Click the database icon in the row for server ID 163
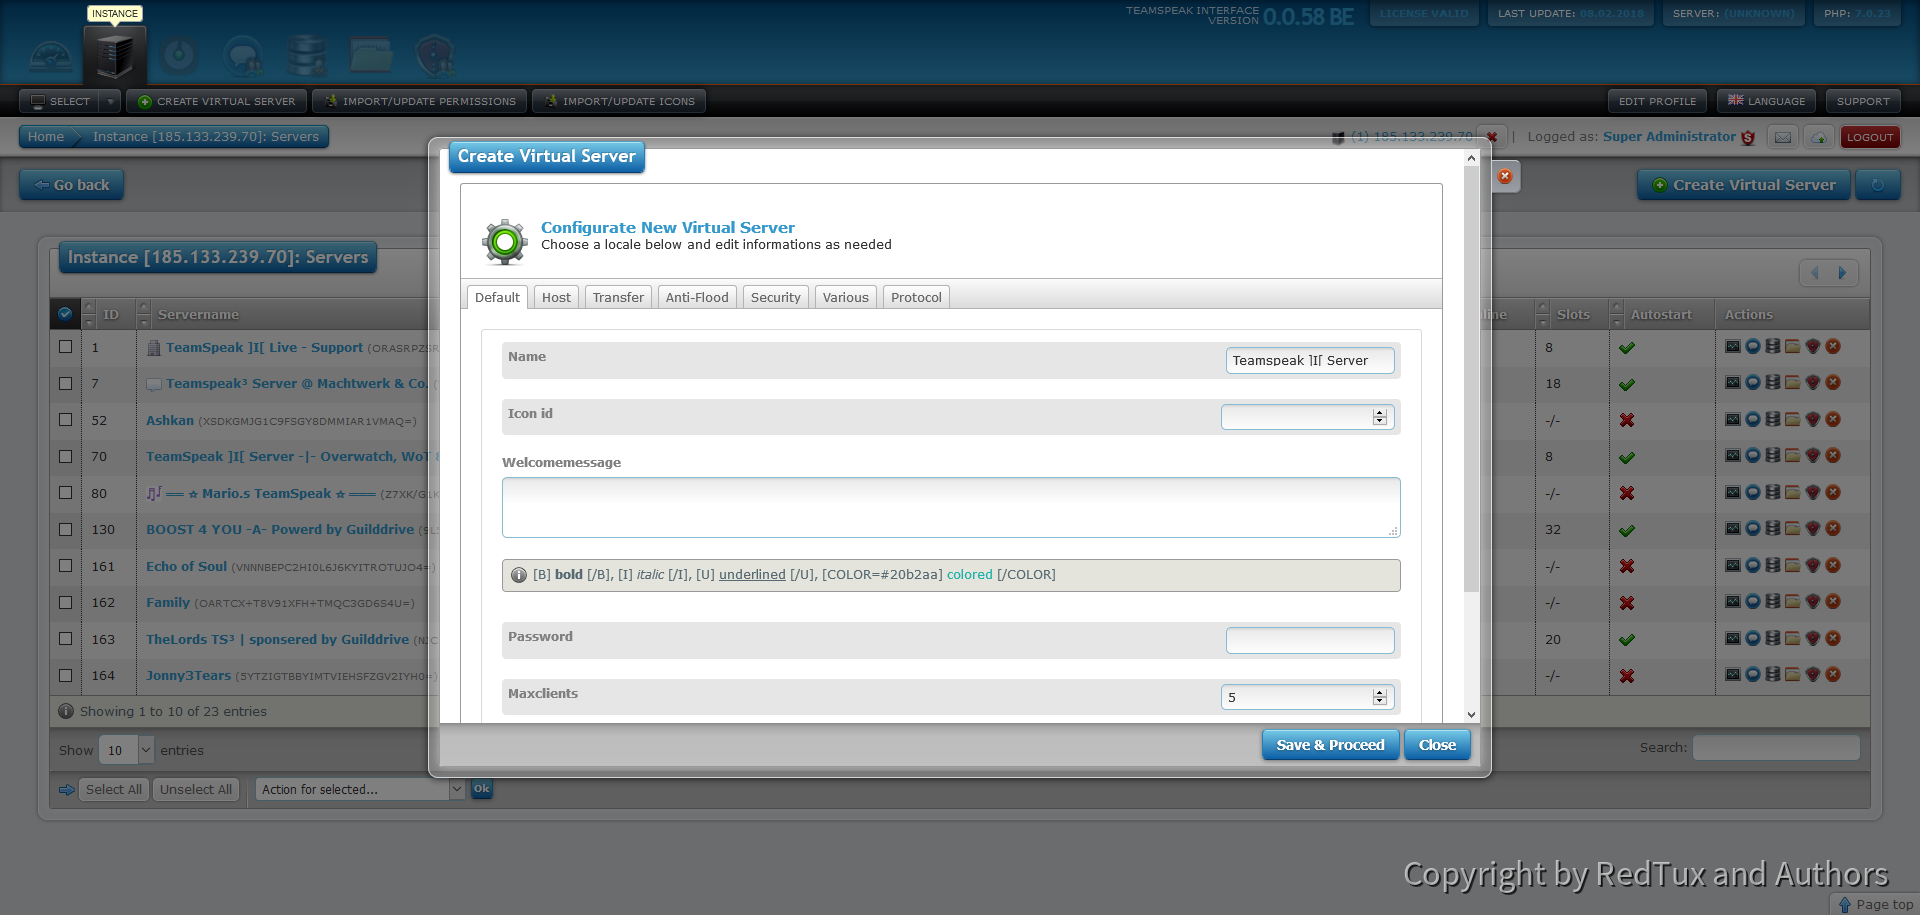The image size is (1920, 915). pyautogui.click(x=1773, y=639)
